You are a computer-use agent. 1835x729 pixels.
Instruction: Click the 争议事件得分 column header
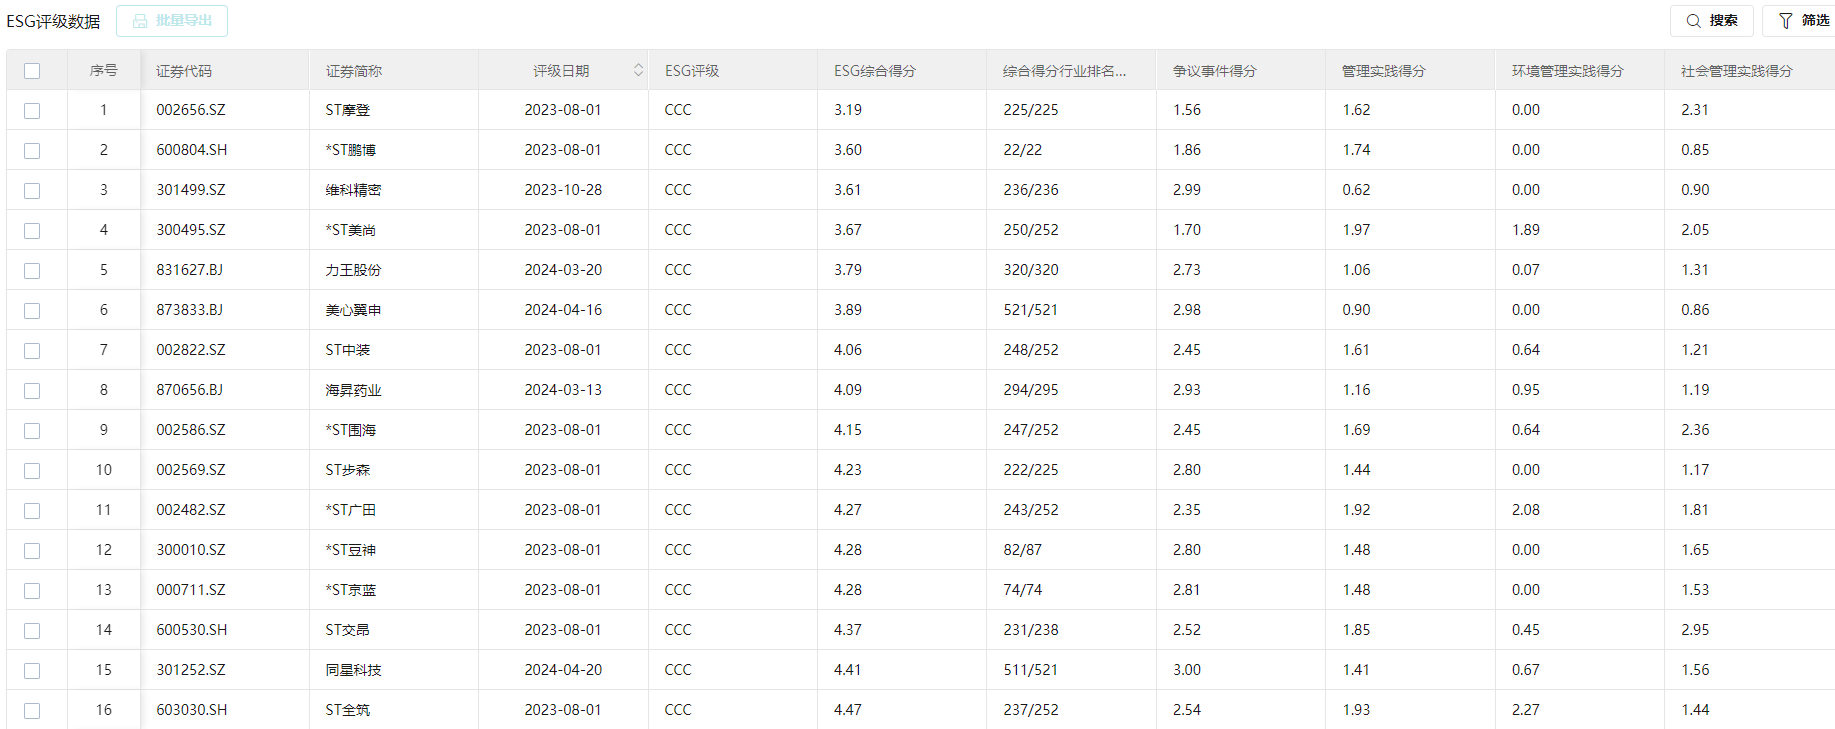[1214, 71]
